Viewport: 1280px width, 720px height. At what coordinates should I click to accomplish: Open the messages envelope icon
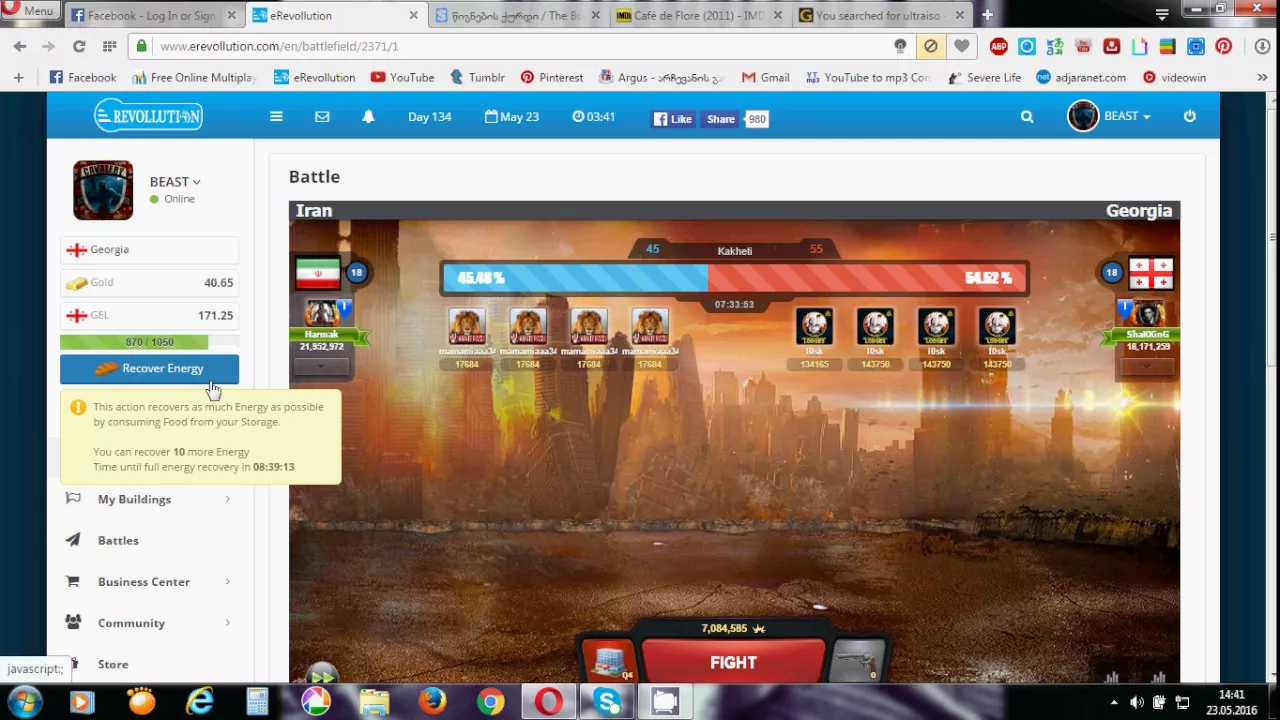(x=322, y=117)
